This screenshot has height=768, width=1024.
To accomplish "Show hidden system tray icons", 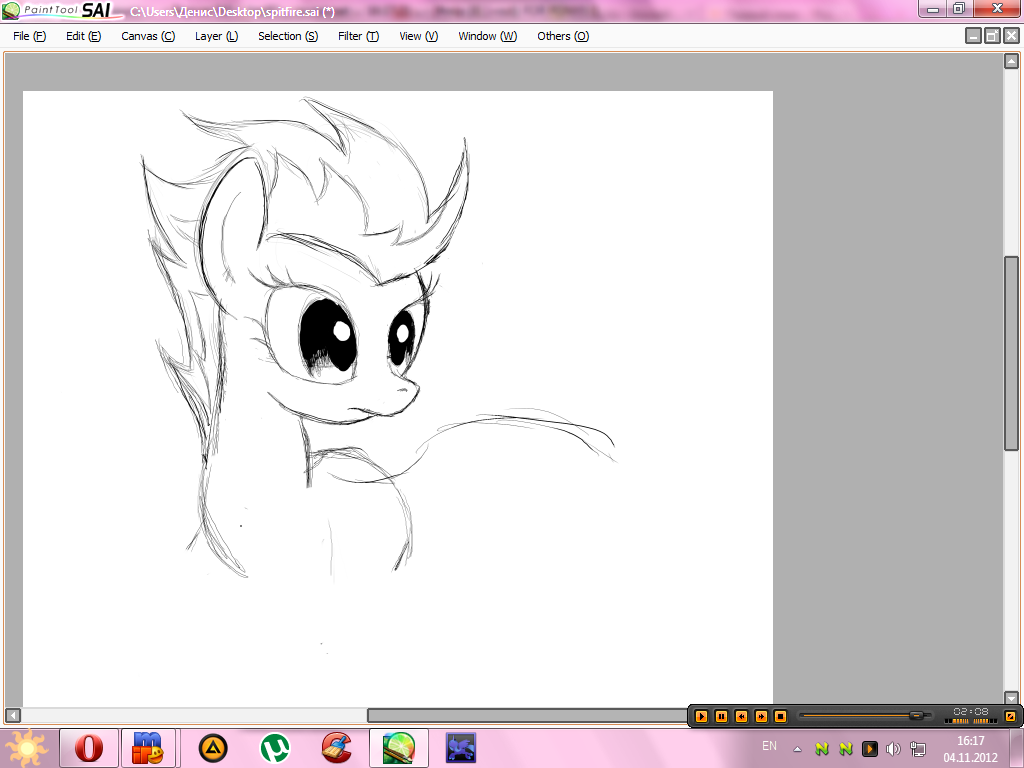I will click(x=797, y=749).
